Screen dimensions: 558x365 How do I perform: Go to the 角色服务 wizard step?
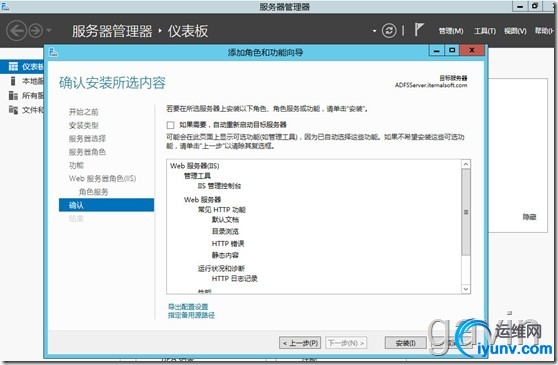[93, 192]
